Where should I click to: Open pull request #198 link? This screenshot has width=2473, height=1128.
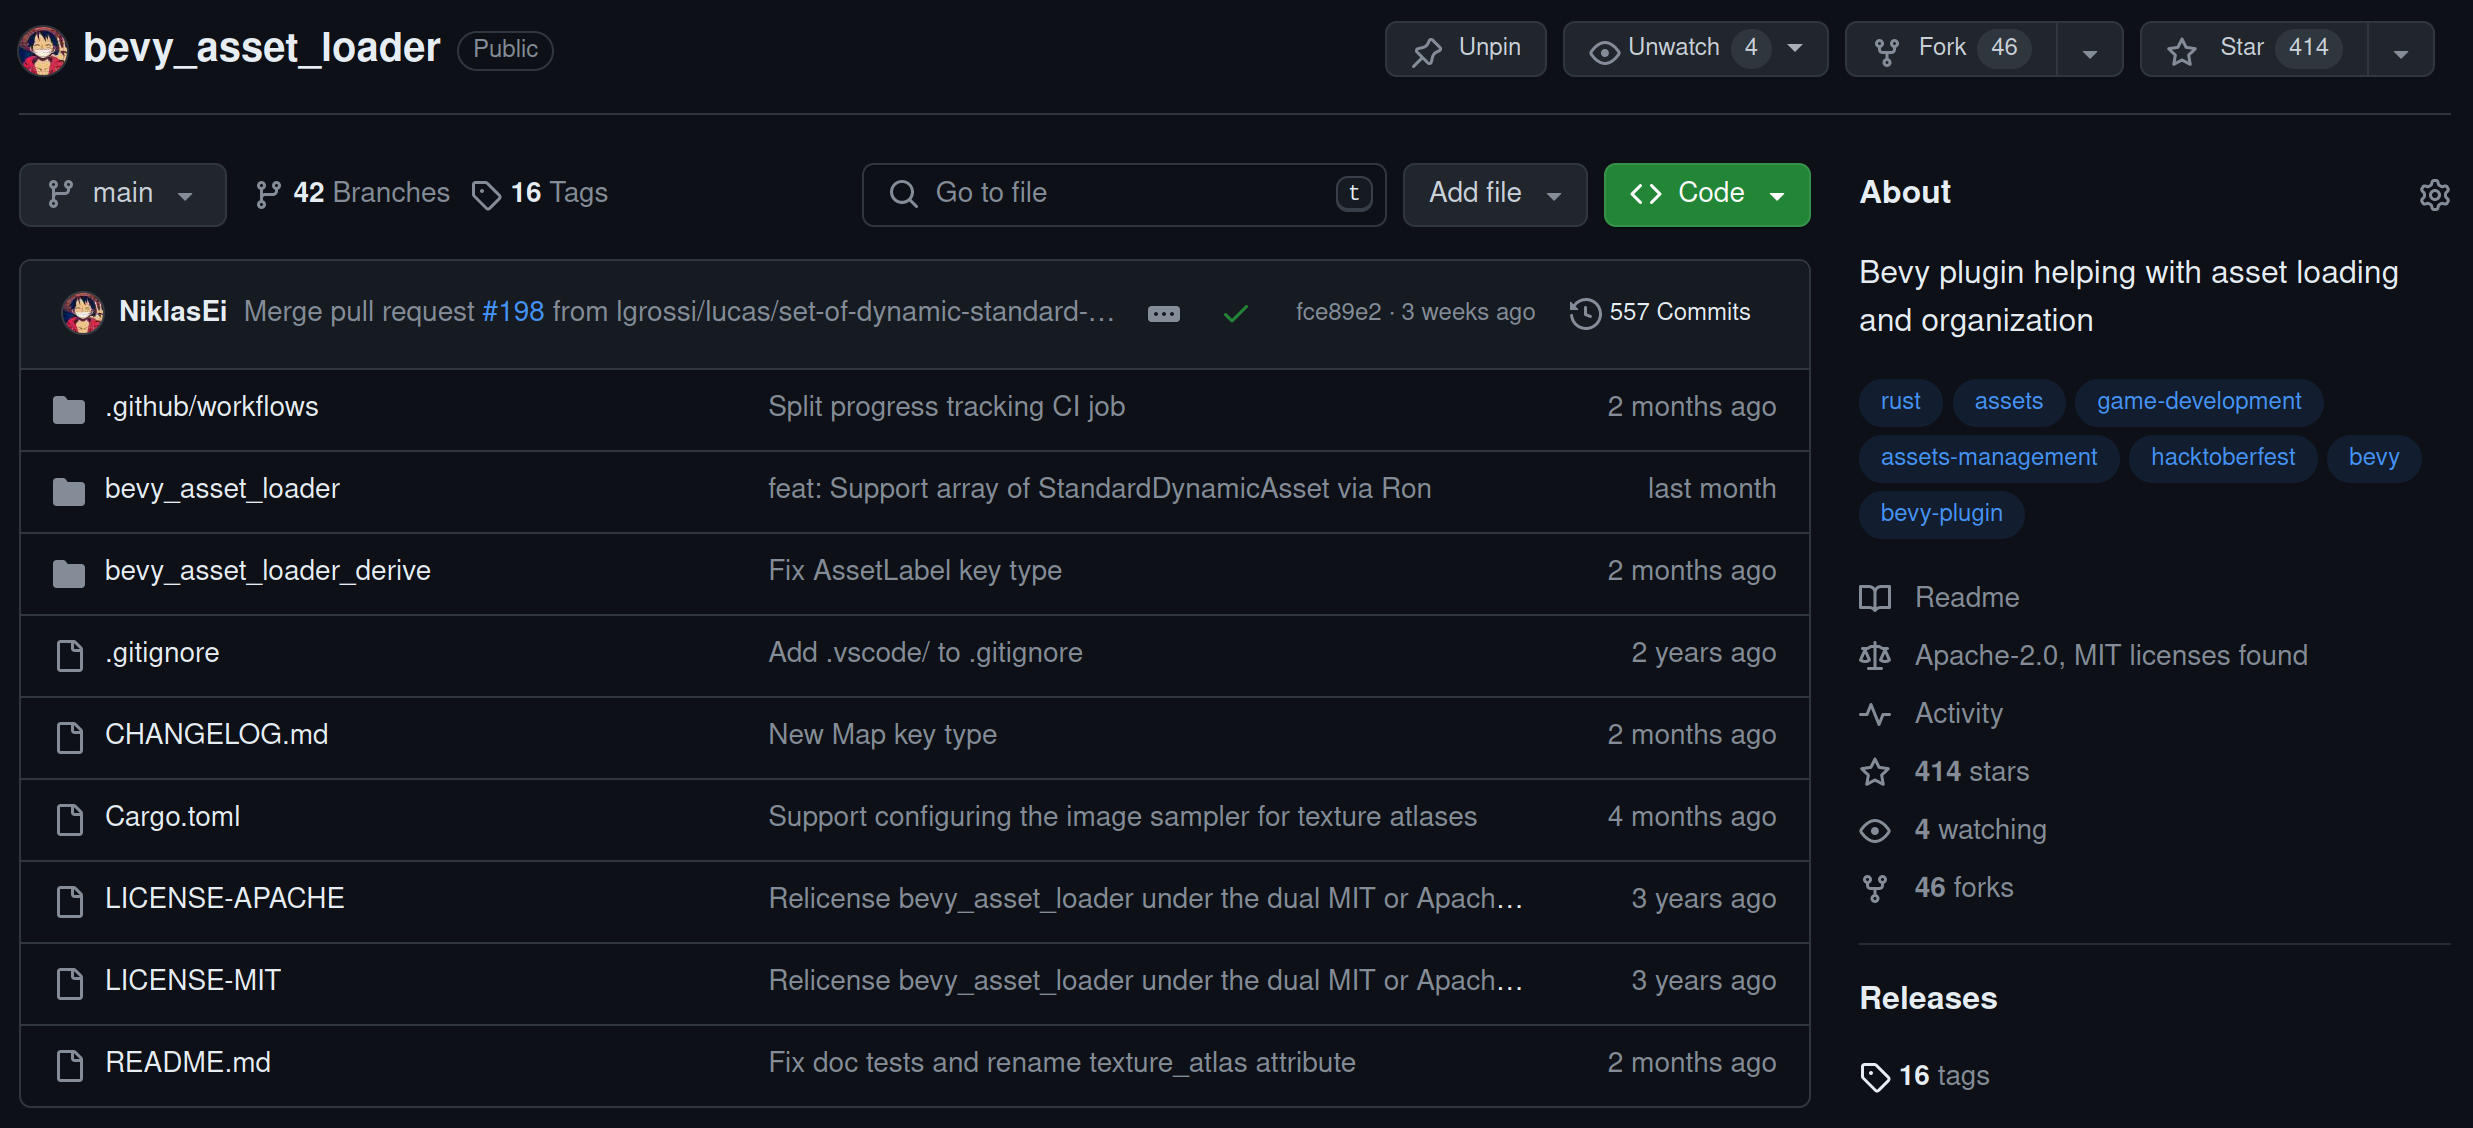coord(512,311)
